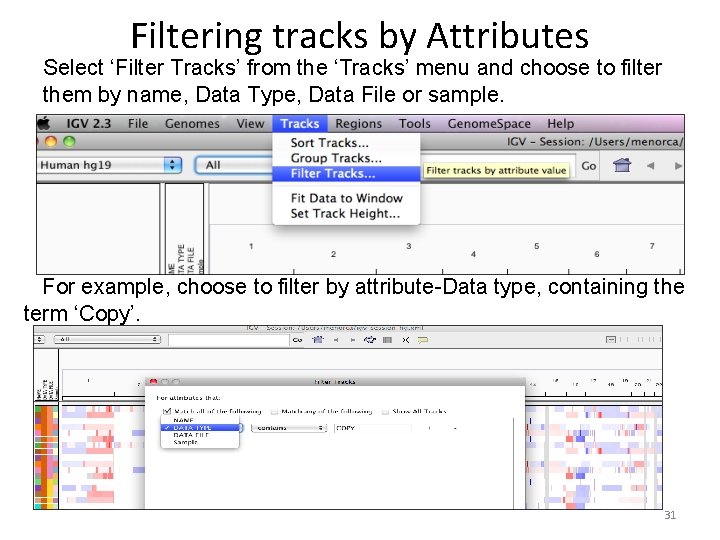Click the Go button in lower toolbar
720x540 pixels.
(298, 340)
